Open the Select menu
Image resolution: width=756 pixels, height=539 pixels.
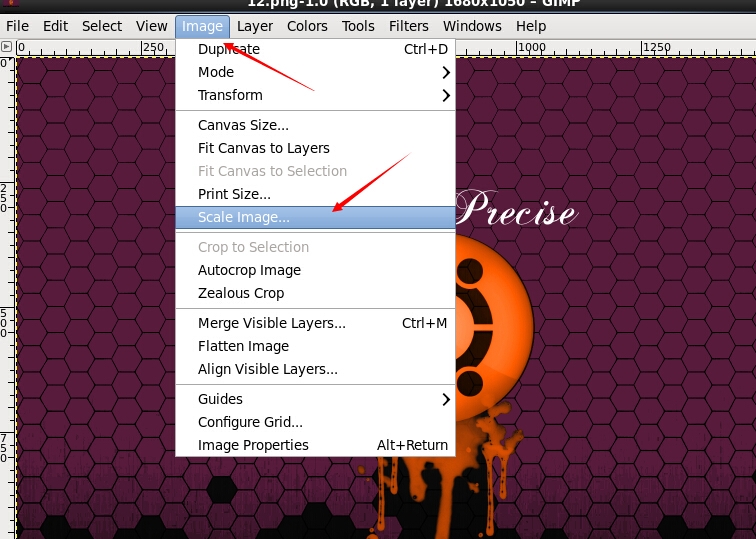[102, 26]
